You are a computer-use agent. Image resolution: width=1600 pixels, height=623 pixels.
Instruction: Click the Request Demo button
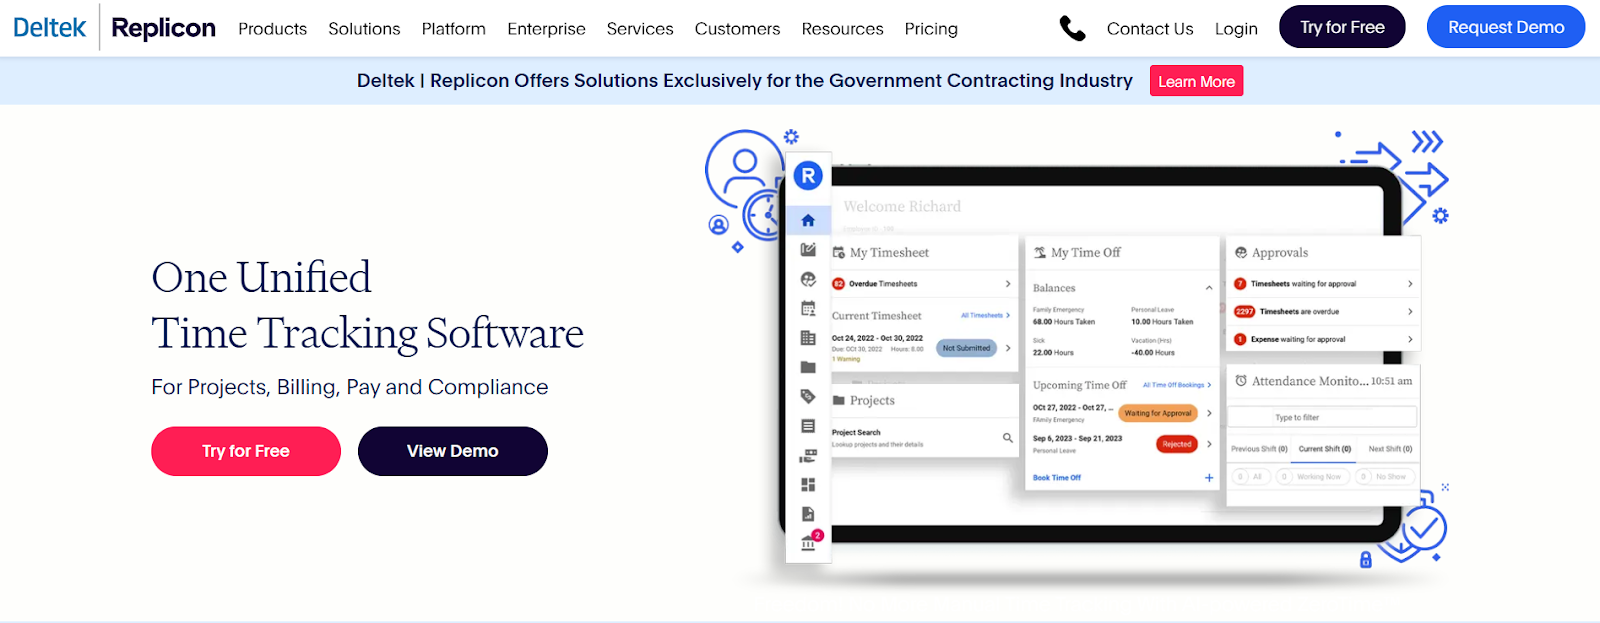point(1506,27)
